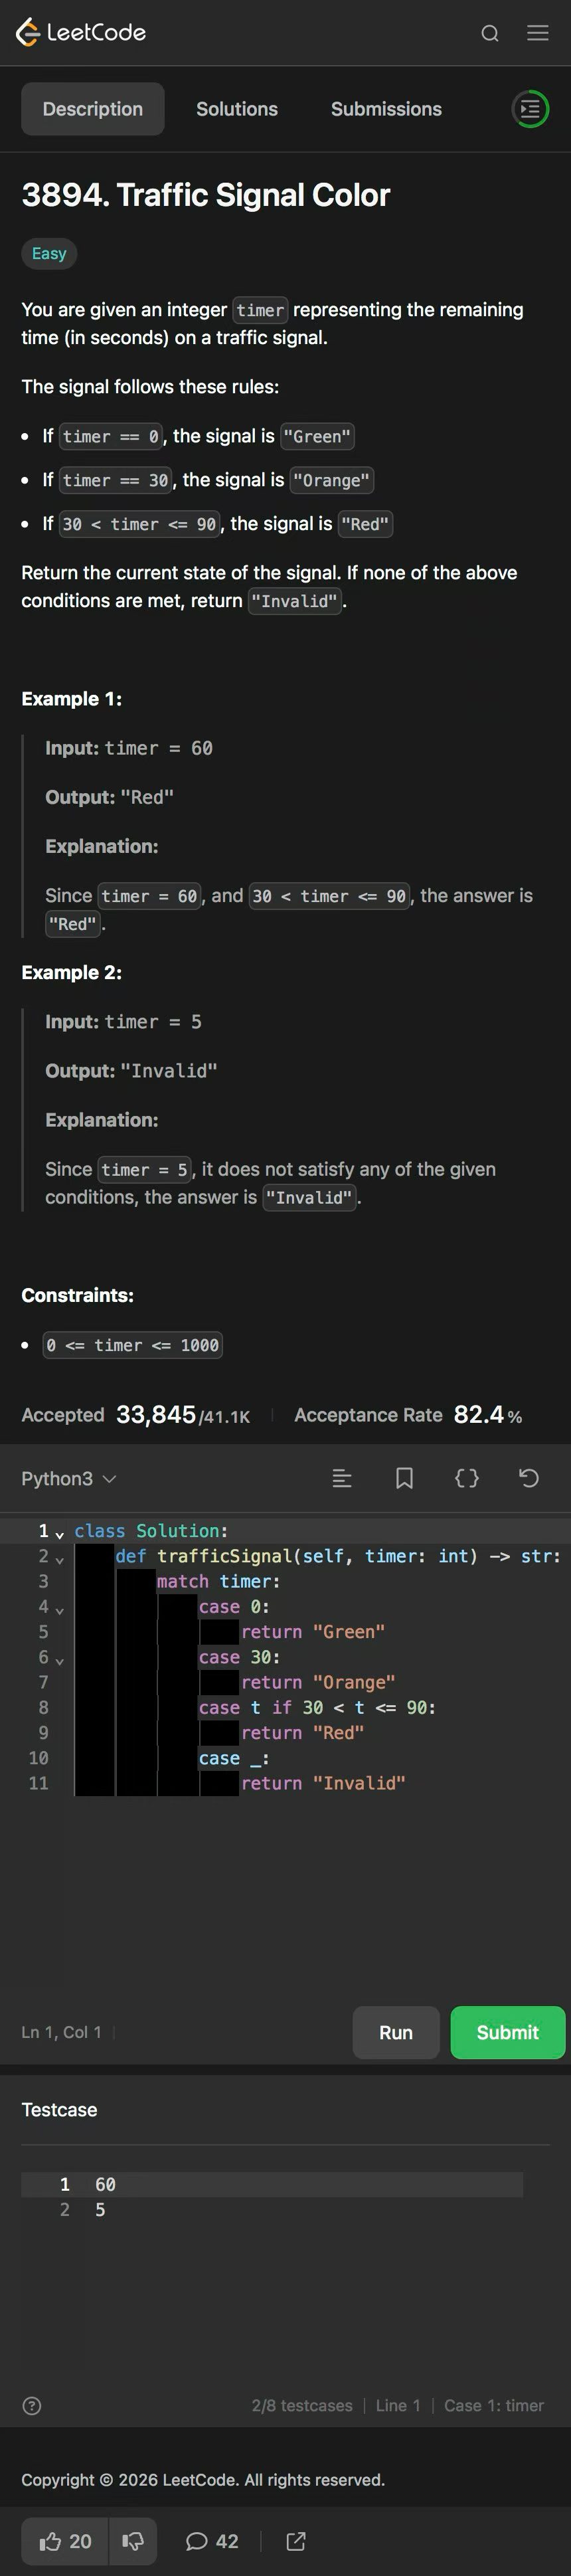The height and width of the screenshot is (2576, 571).
Task: Click testcase input line containing 60
Action: [105, 2184]
